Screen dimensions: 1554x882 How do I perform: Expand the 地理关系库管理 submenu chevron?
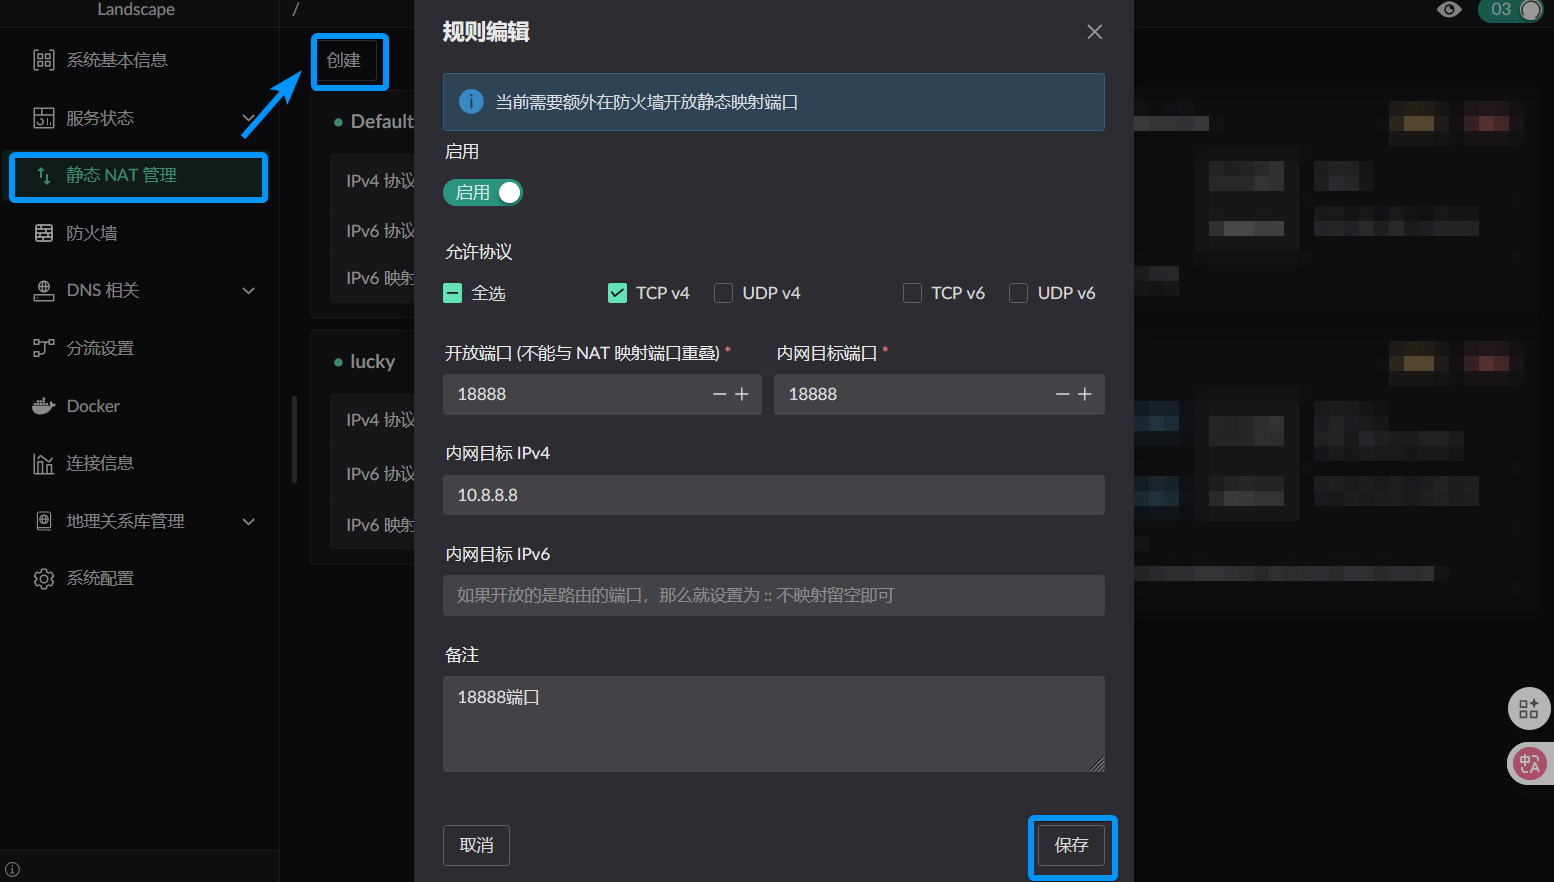pyautogui.click(x=249, y=522)
